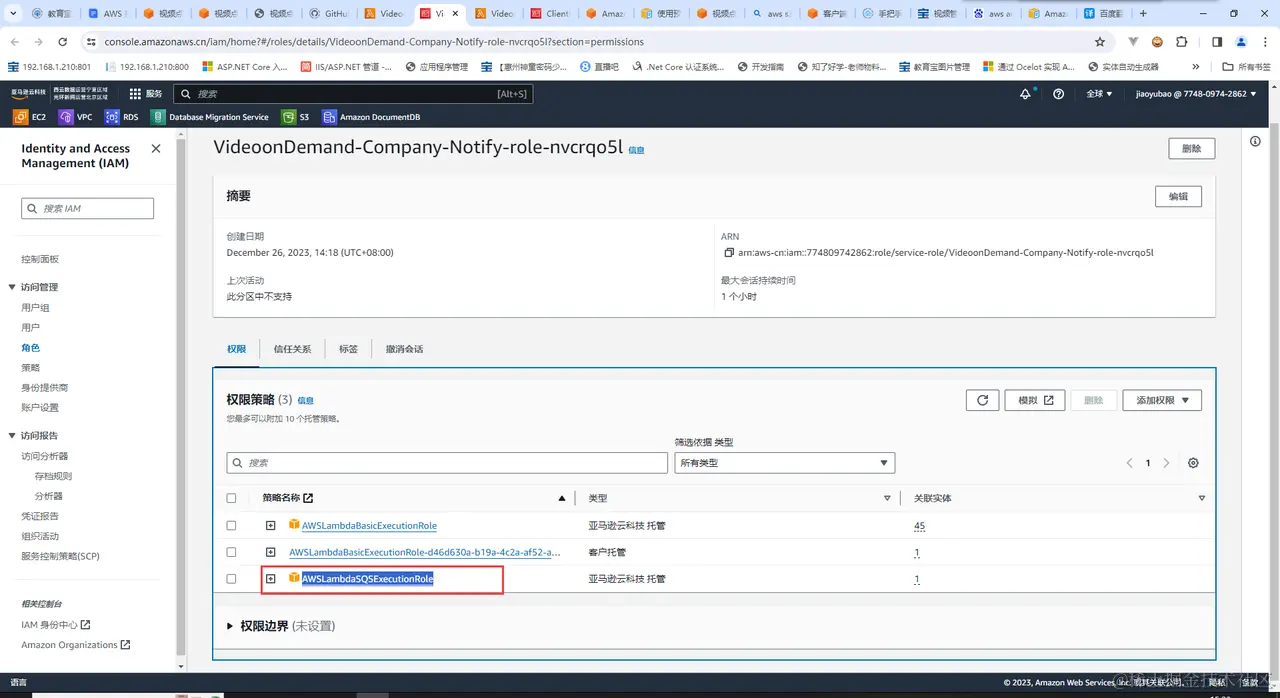The height and width of the screenshot is (698, 1280).
Task: Click the 搜索 IAM sidebar search field
Action: pyautogui.click(x=88, y=208)
